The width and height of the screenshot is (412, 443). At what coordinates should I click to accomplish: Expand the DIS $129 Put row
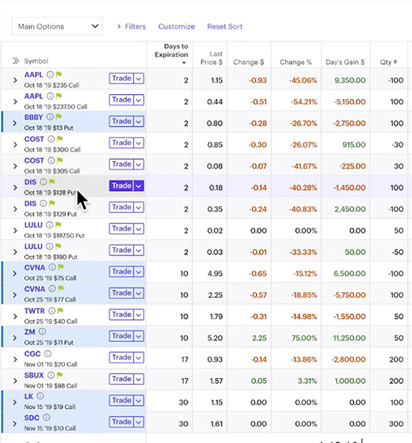tap(15, 209)
